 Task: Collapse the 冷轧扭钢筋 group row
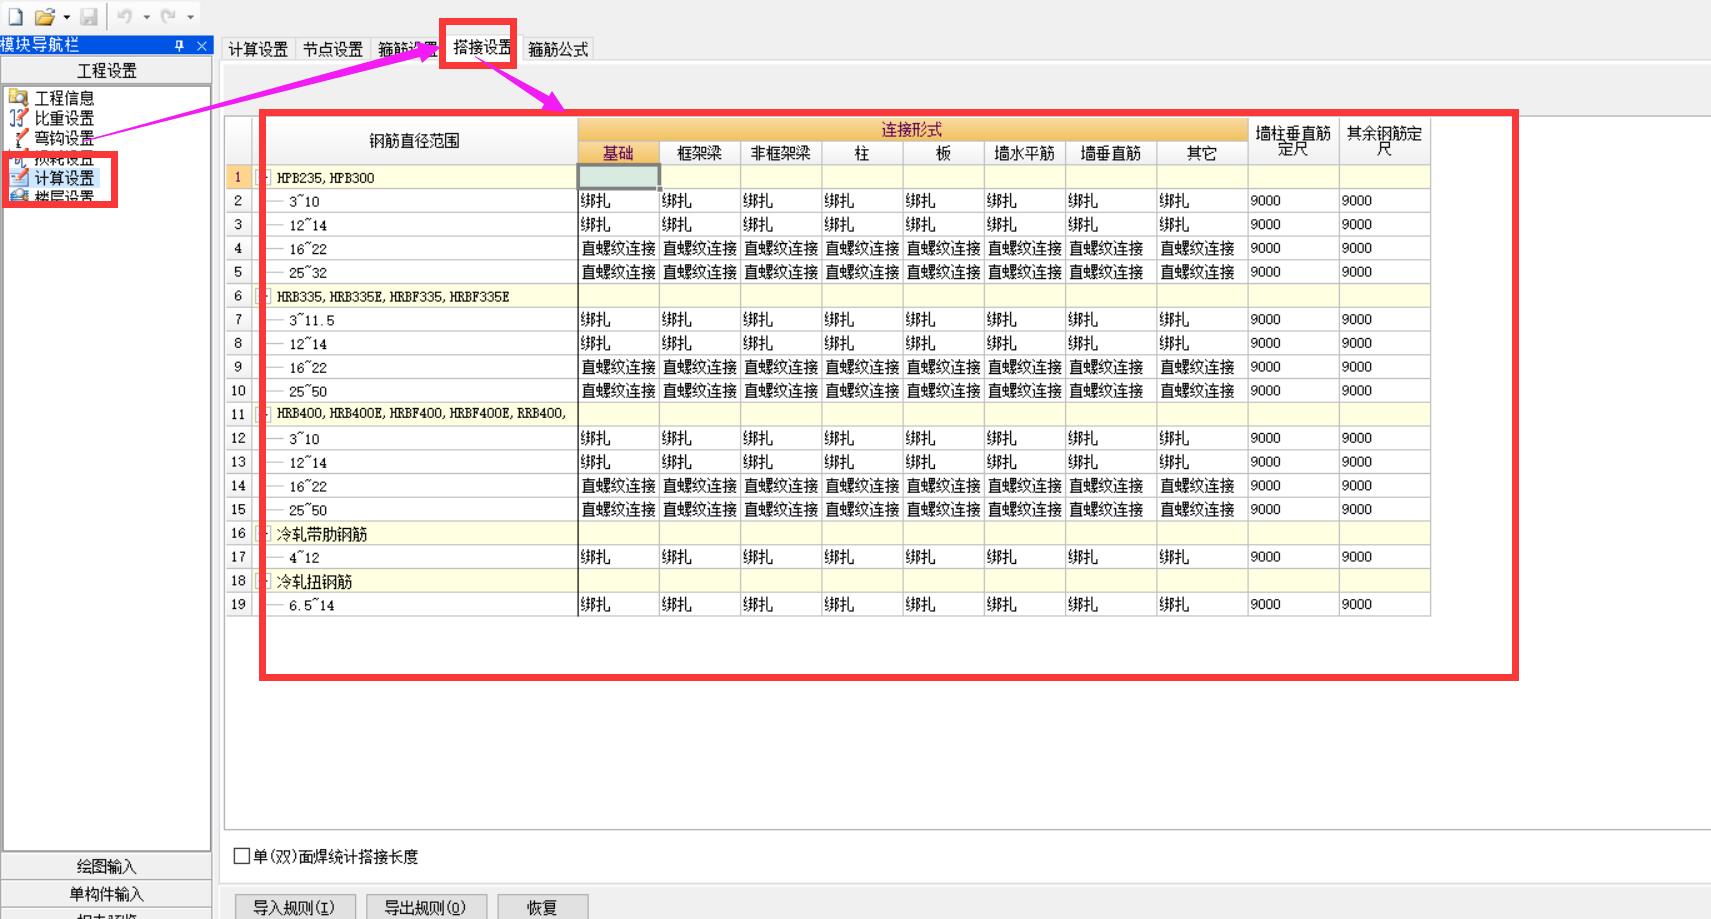point(262,581)
